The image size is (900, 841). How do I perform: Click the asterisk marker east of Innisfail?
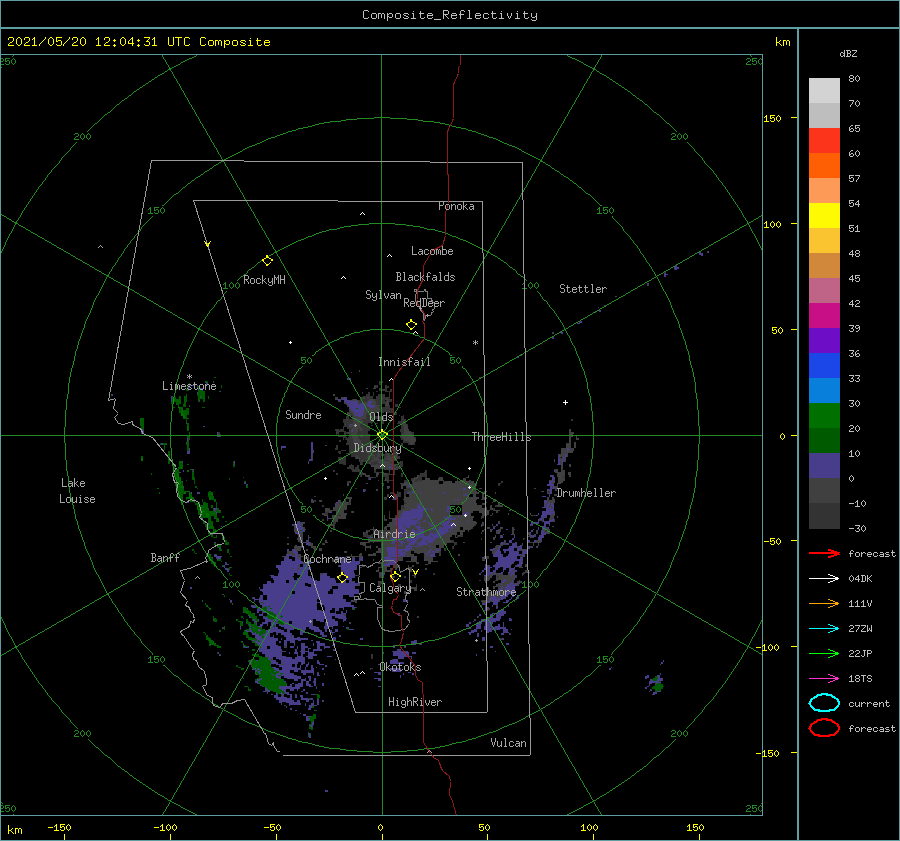coord(475,343)
